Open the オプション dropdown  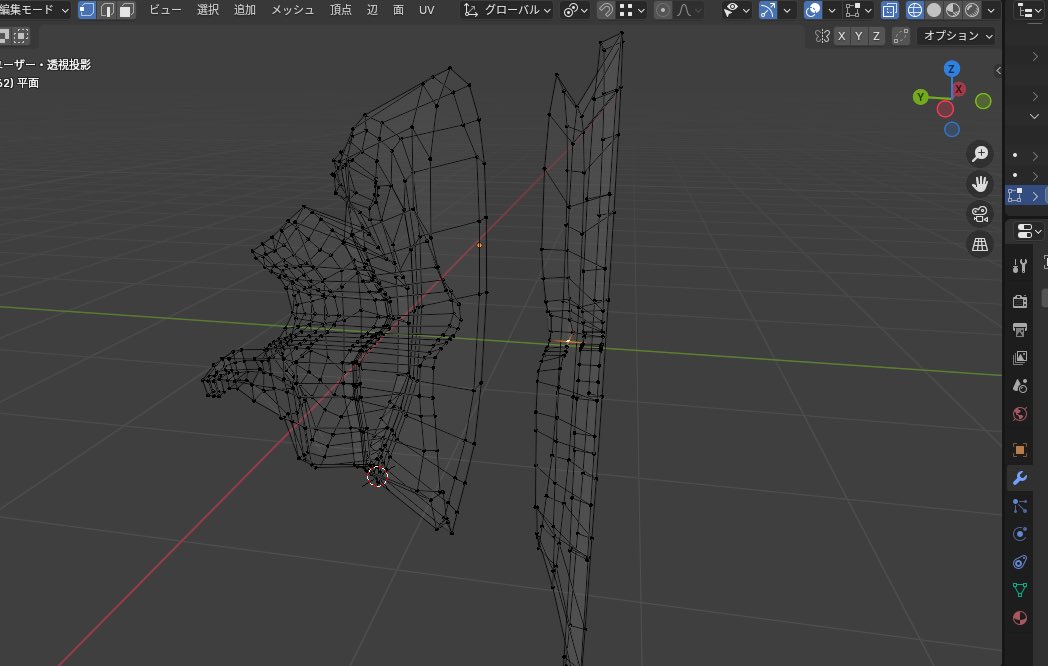(x=956, y=36)
